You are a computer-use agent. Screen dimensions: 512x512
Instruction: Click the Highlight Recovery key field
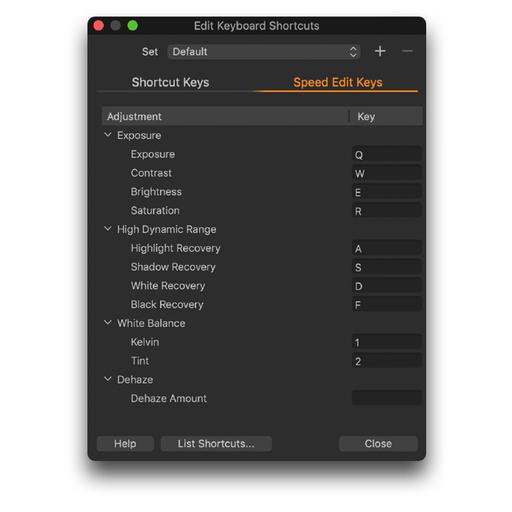coord(387,248)
